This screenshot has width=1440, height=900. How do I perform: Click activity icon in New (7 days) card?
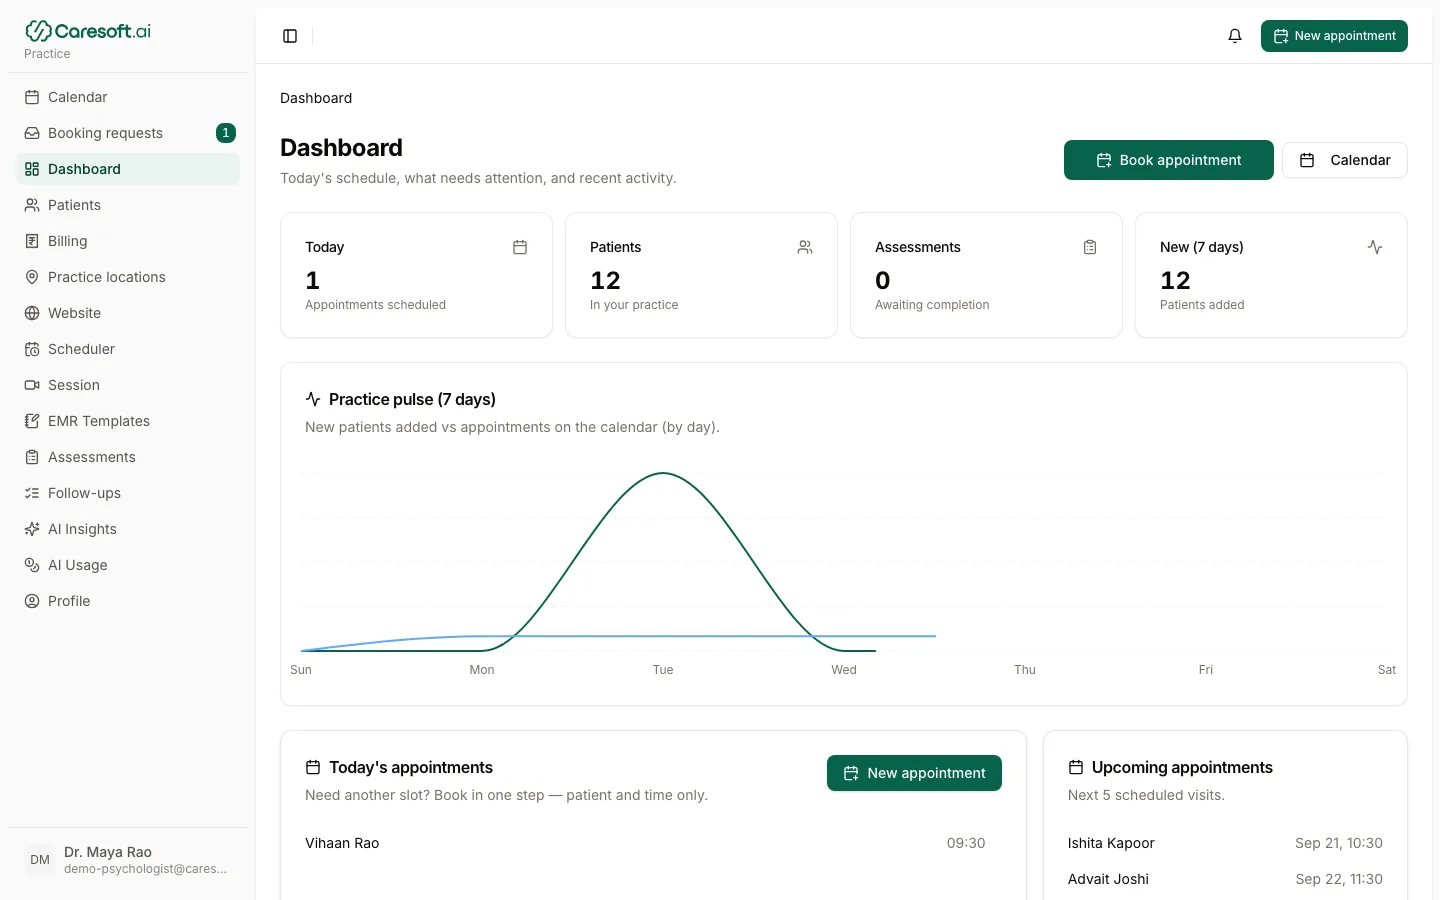pyautogui.click(x=1375, y=247)
